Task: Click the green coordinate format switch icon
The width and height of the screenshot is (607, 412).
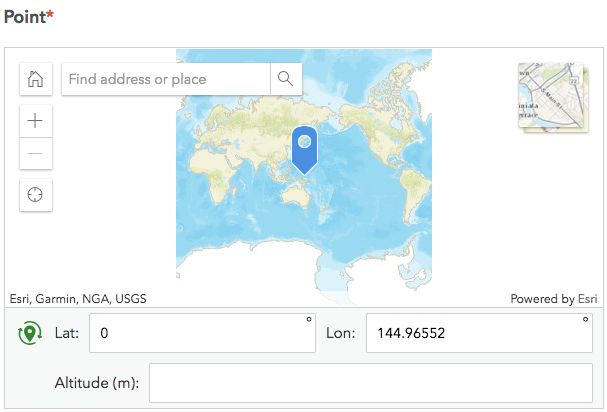Action: (30, 333)
